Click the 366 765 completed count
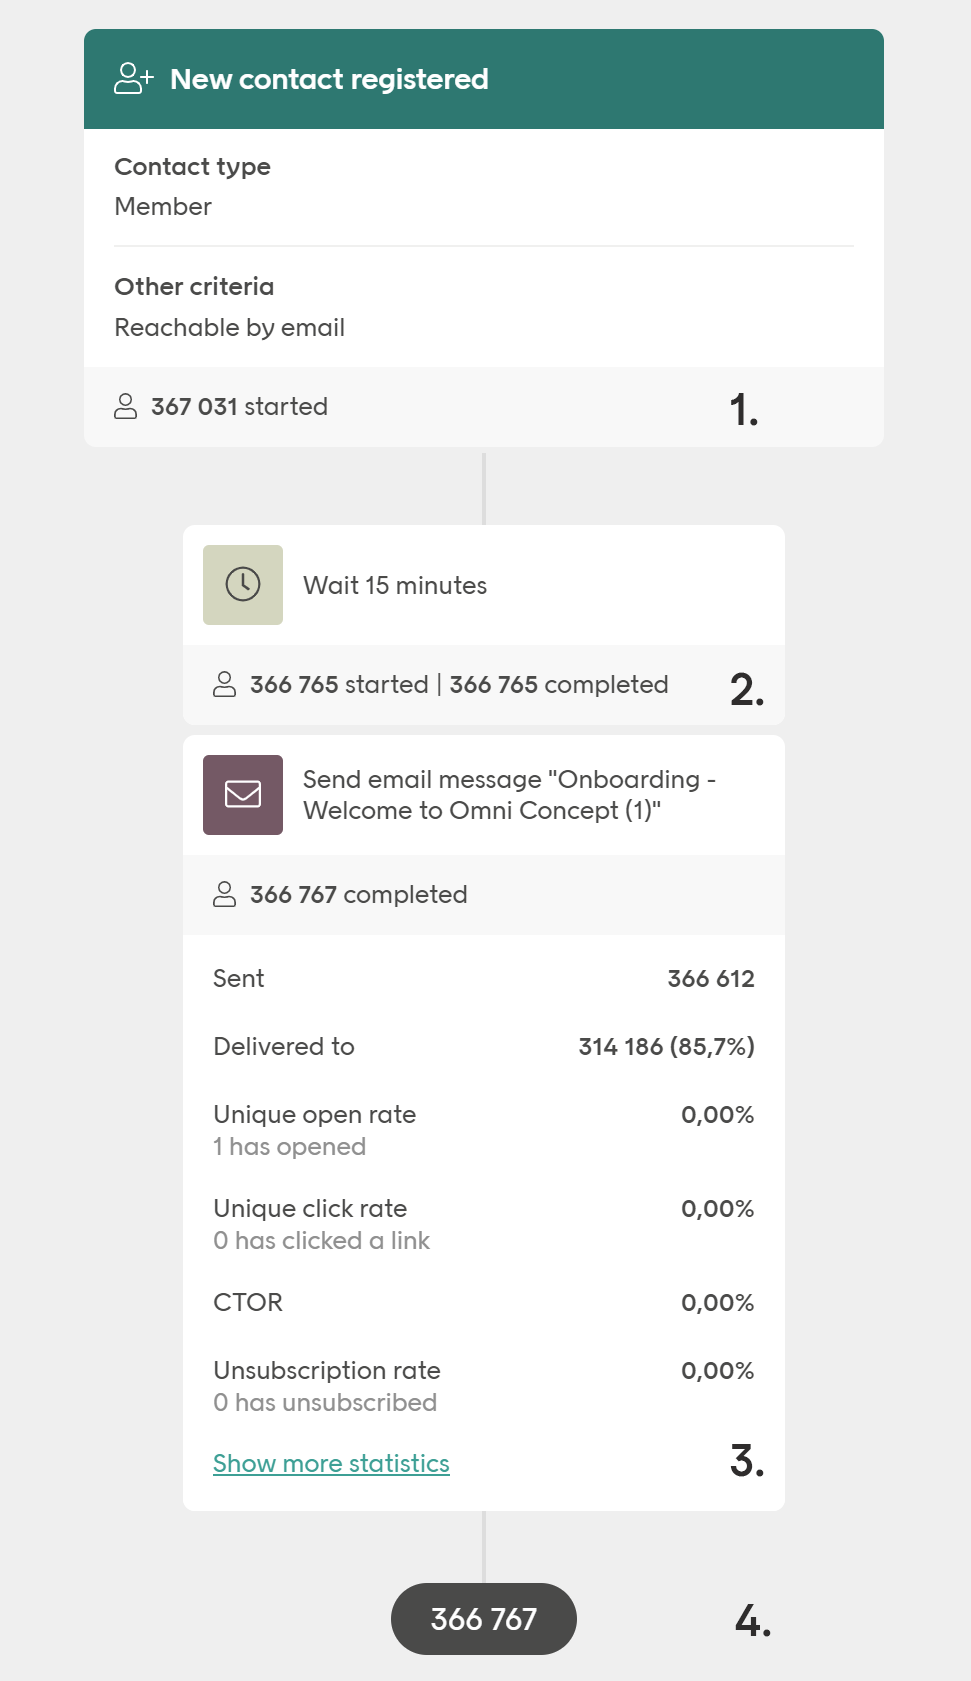This screenshot has height=1681, width=971. coord(558,685)
